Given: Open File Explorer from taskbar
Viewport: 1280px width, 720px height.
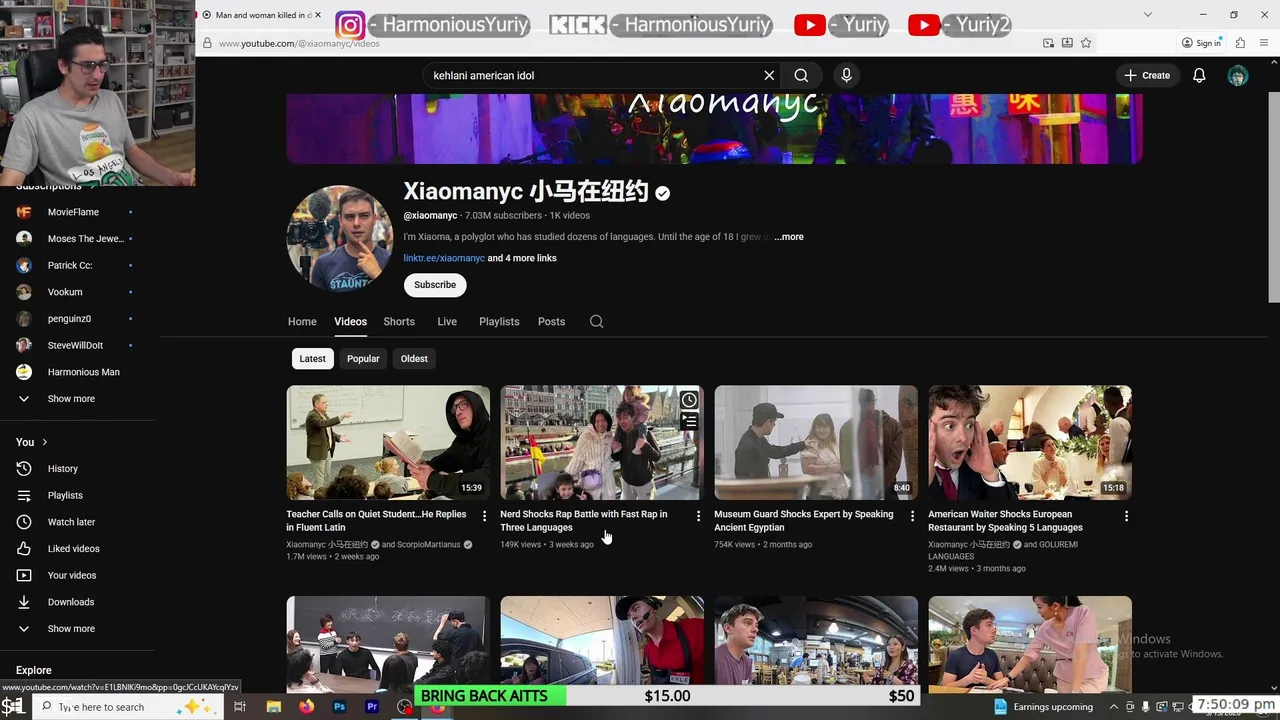Looking at the screenshot, I should pyautogui.click(x=273, y=707).
